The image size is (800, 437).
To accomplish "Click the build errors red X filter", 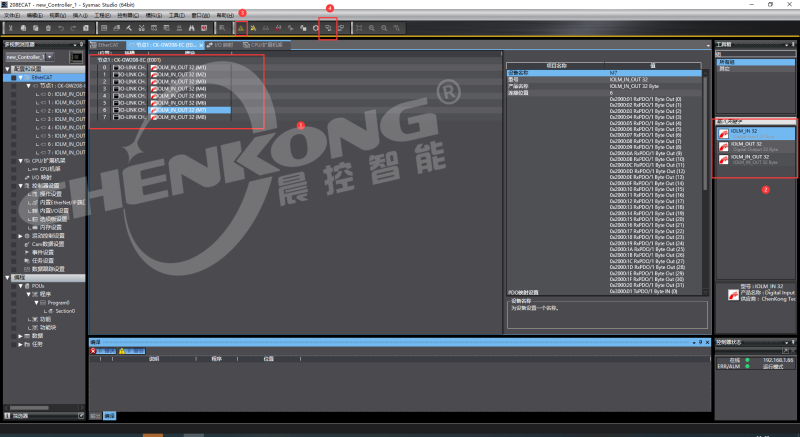I will point(103,351).
